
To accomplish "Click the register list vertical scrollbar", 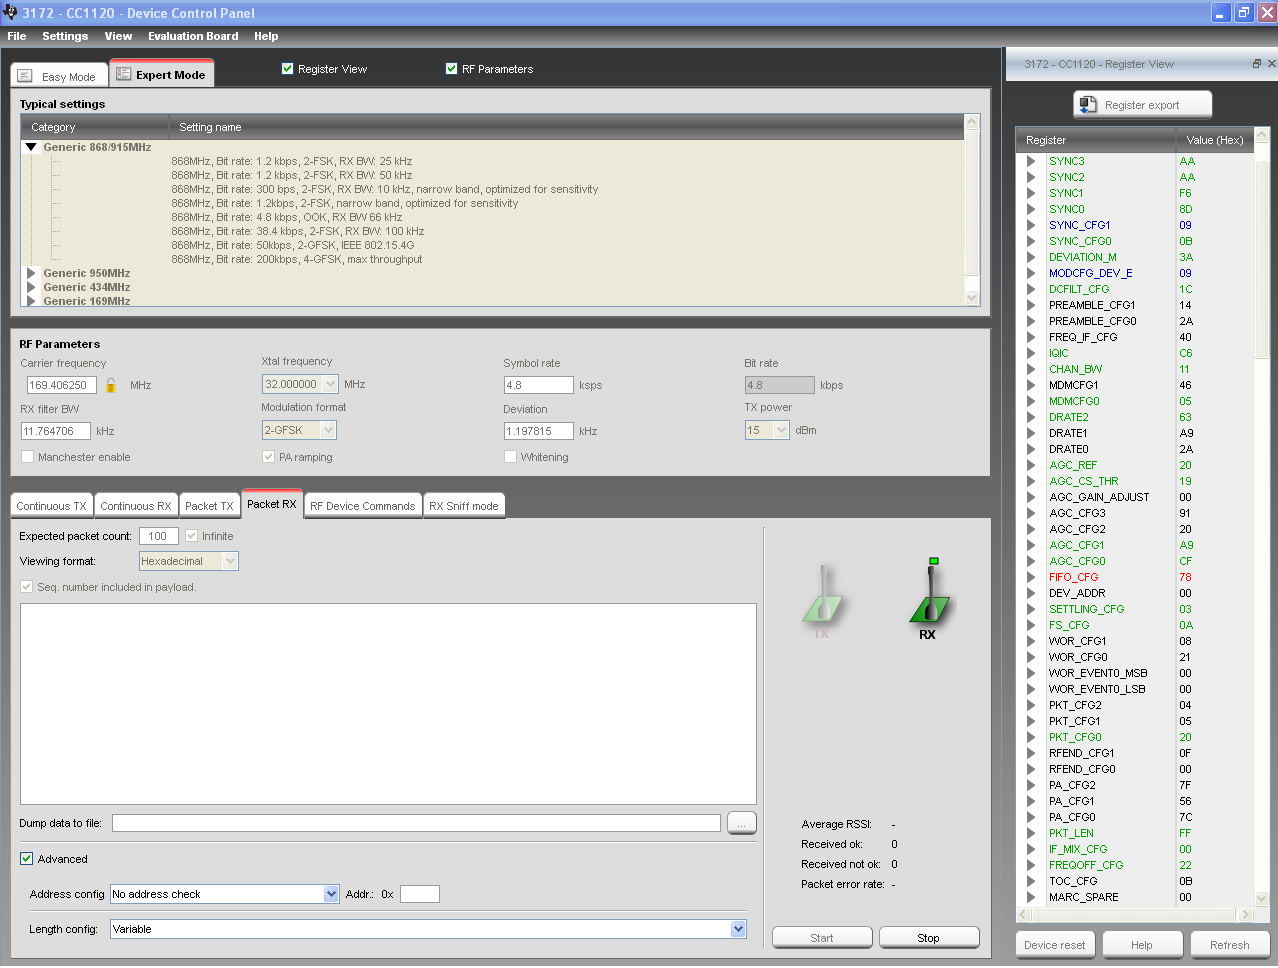I will [x=1262, y=517].
